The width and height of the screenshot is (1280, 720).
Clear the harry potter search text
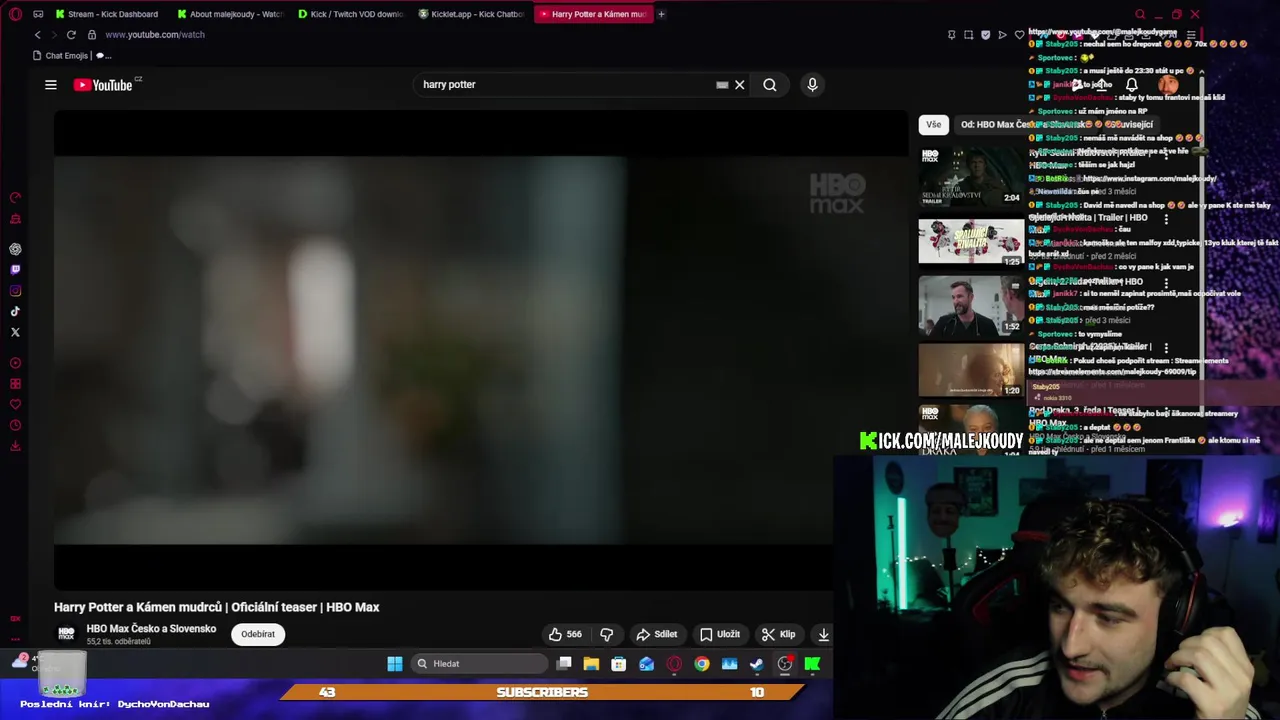[x=740, y=85]
